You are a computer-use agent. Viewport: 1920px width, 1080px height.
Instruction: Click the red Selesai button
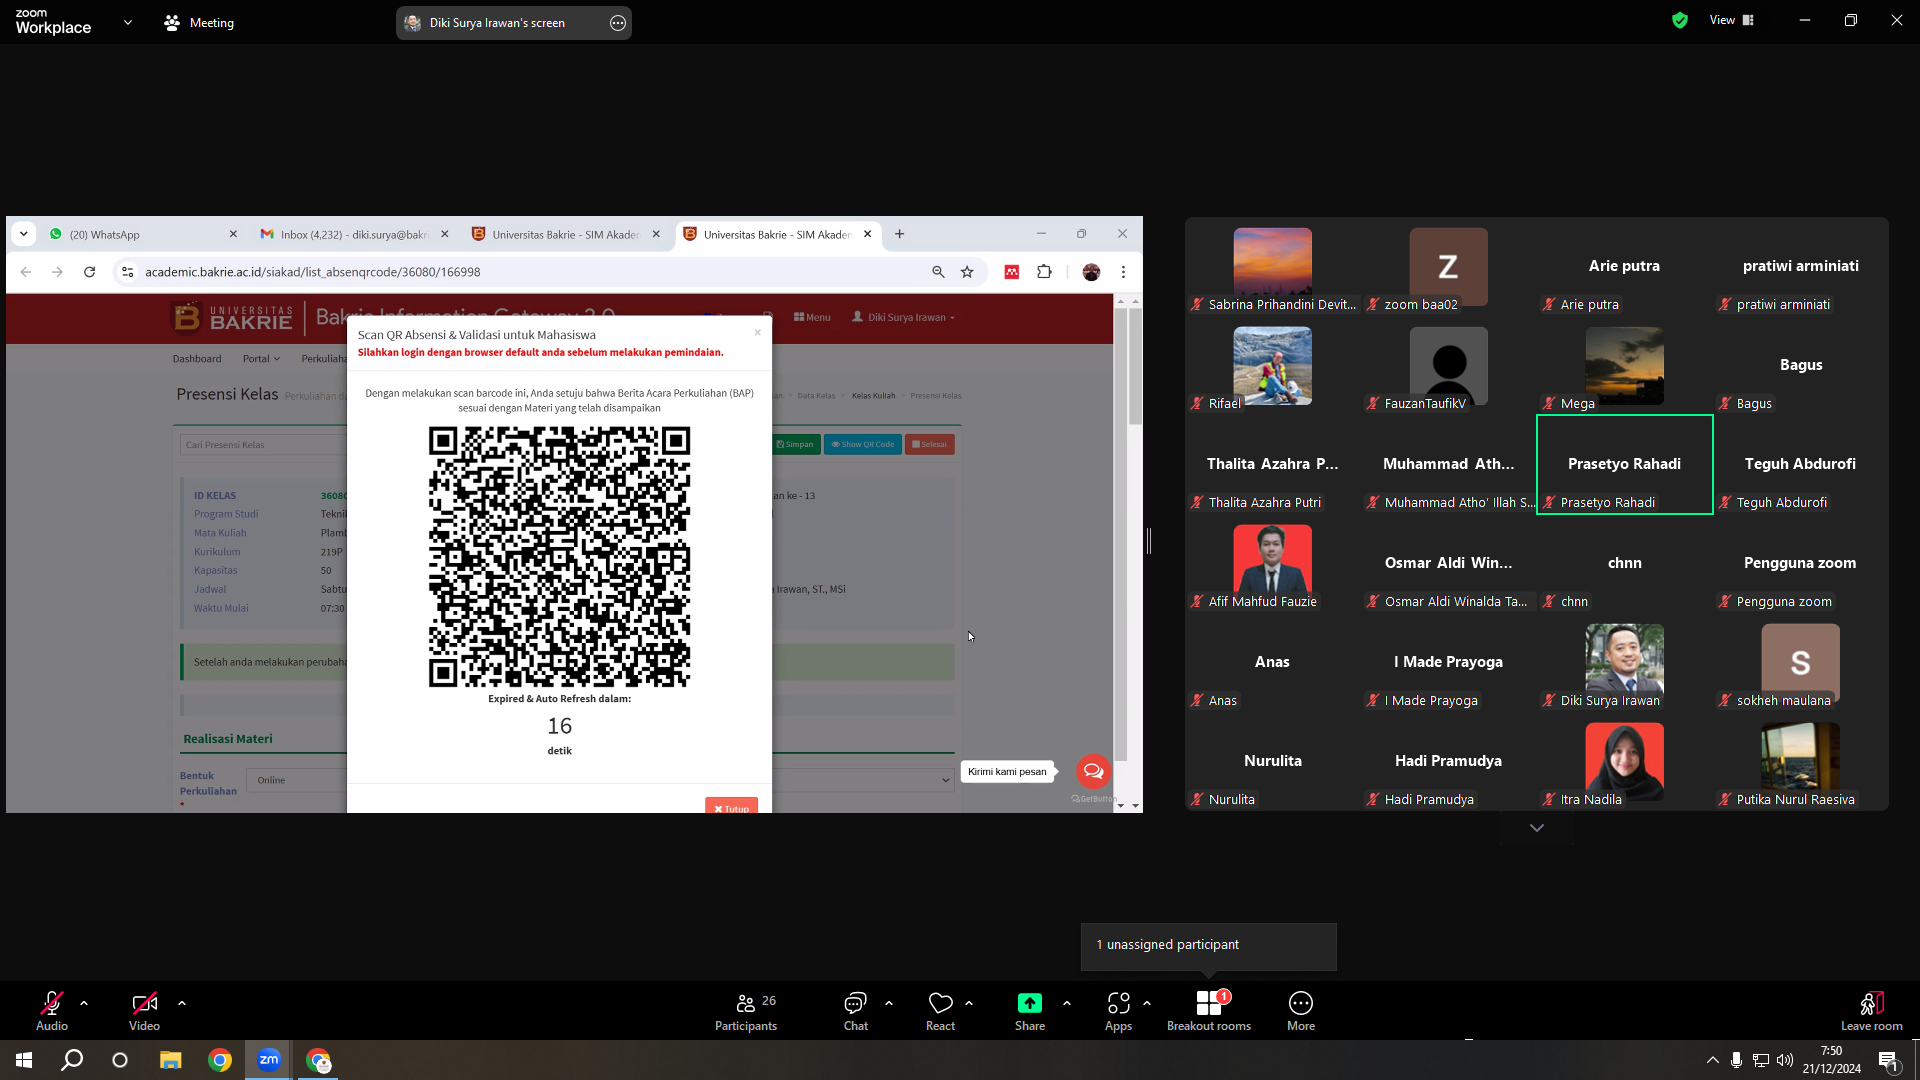pos(930,444)
